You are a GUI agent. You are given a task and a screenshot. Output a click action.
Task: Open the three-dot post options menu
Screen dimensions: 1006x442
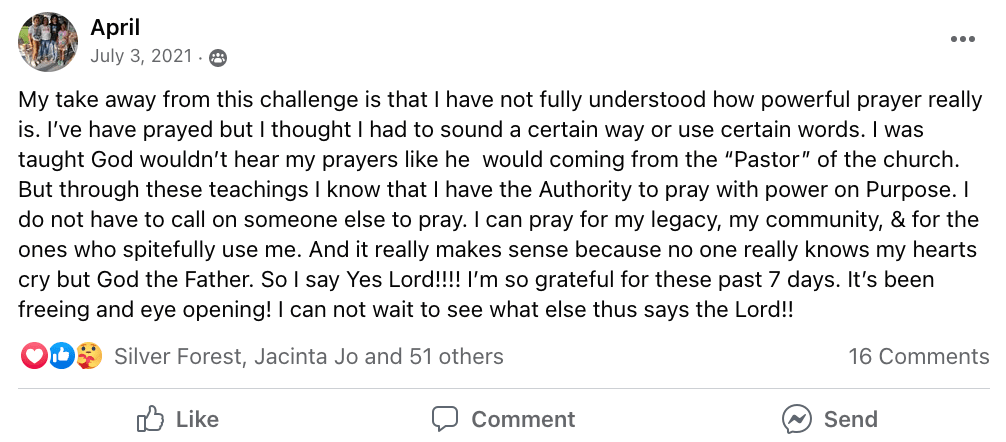point(962,39)
